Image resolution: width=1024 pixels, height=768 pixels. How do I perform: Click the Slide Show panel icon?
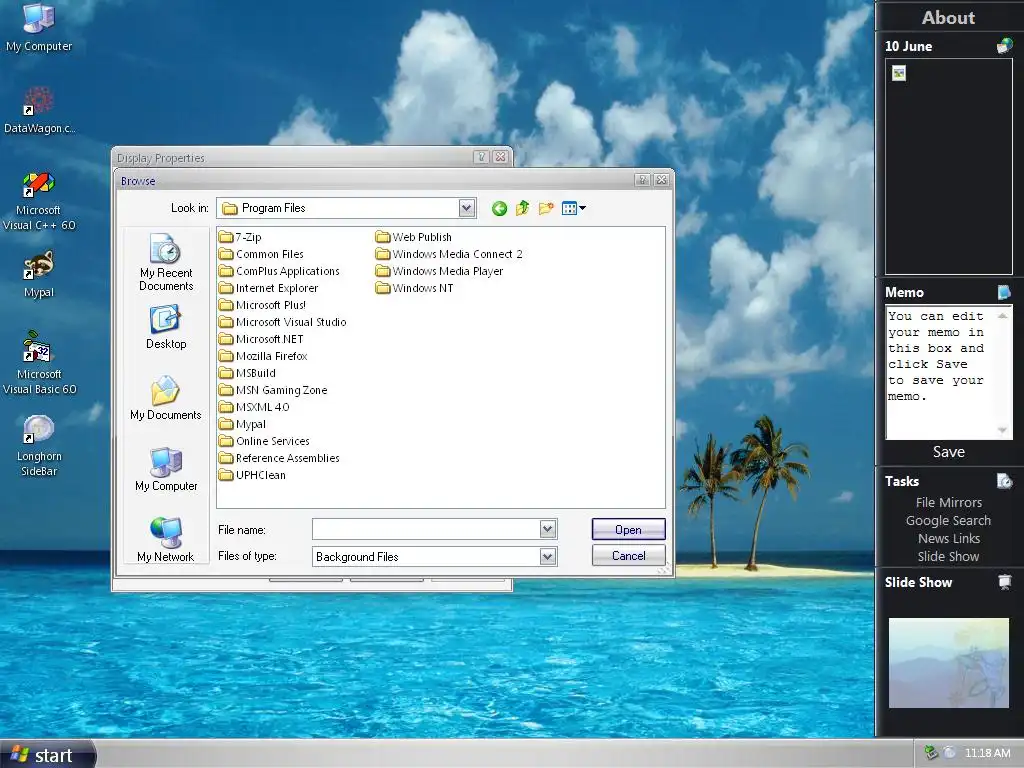1004,582
